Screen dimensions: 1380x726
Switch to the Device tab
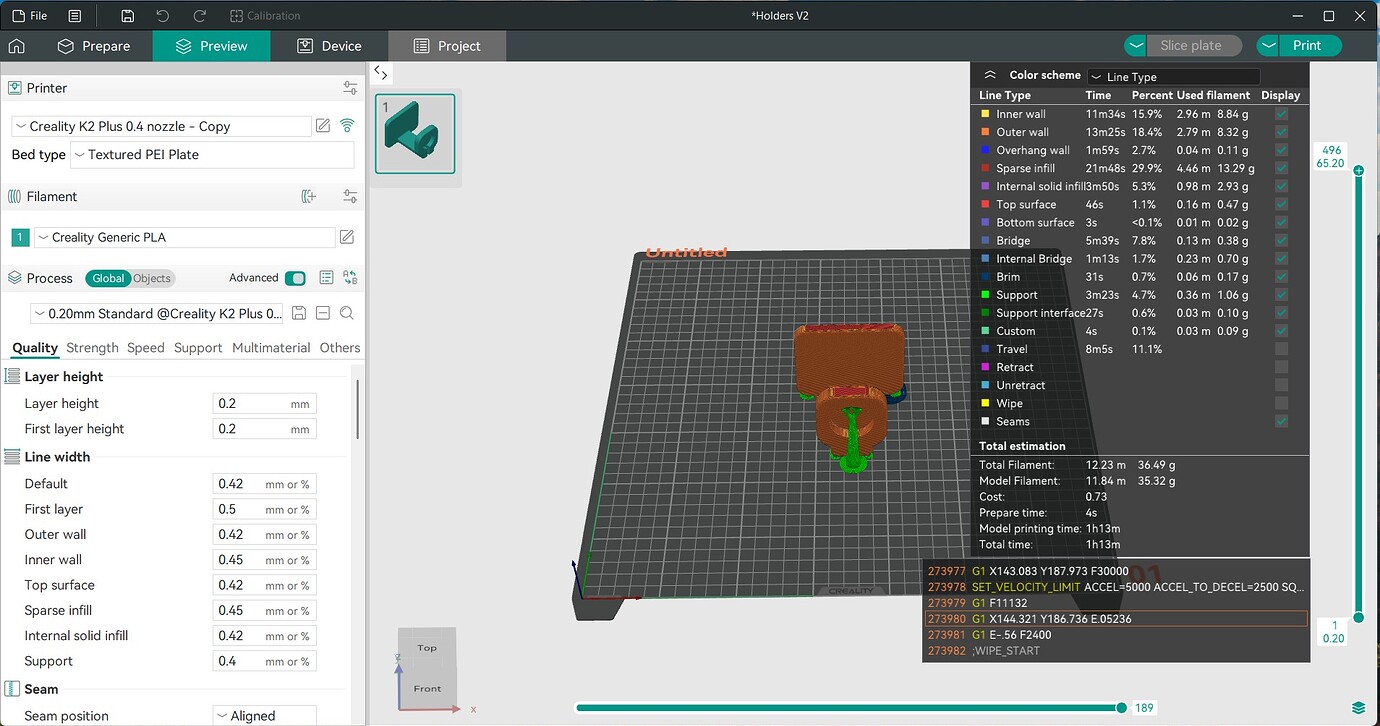click(331, 45)
